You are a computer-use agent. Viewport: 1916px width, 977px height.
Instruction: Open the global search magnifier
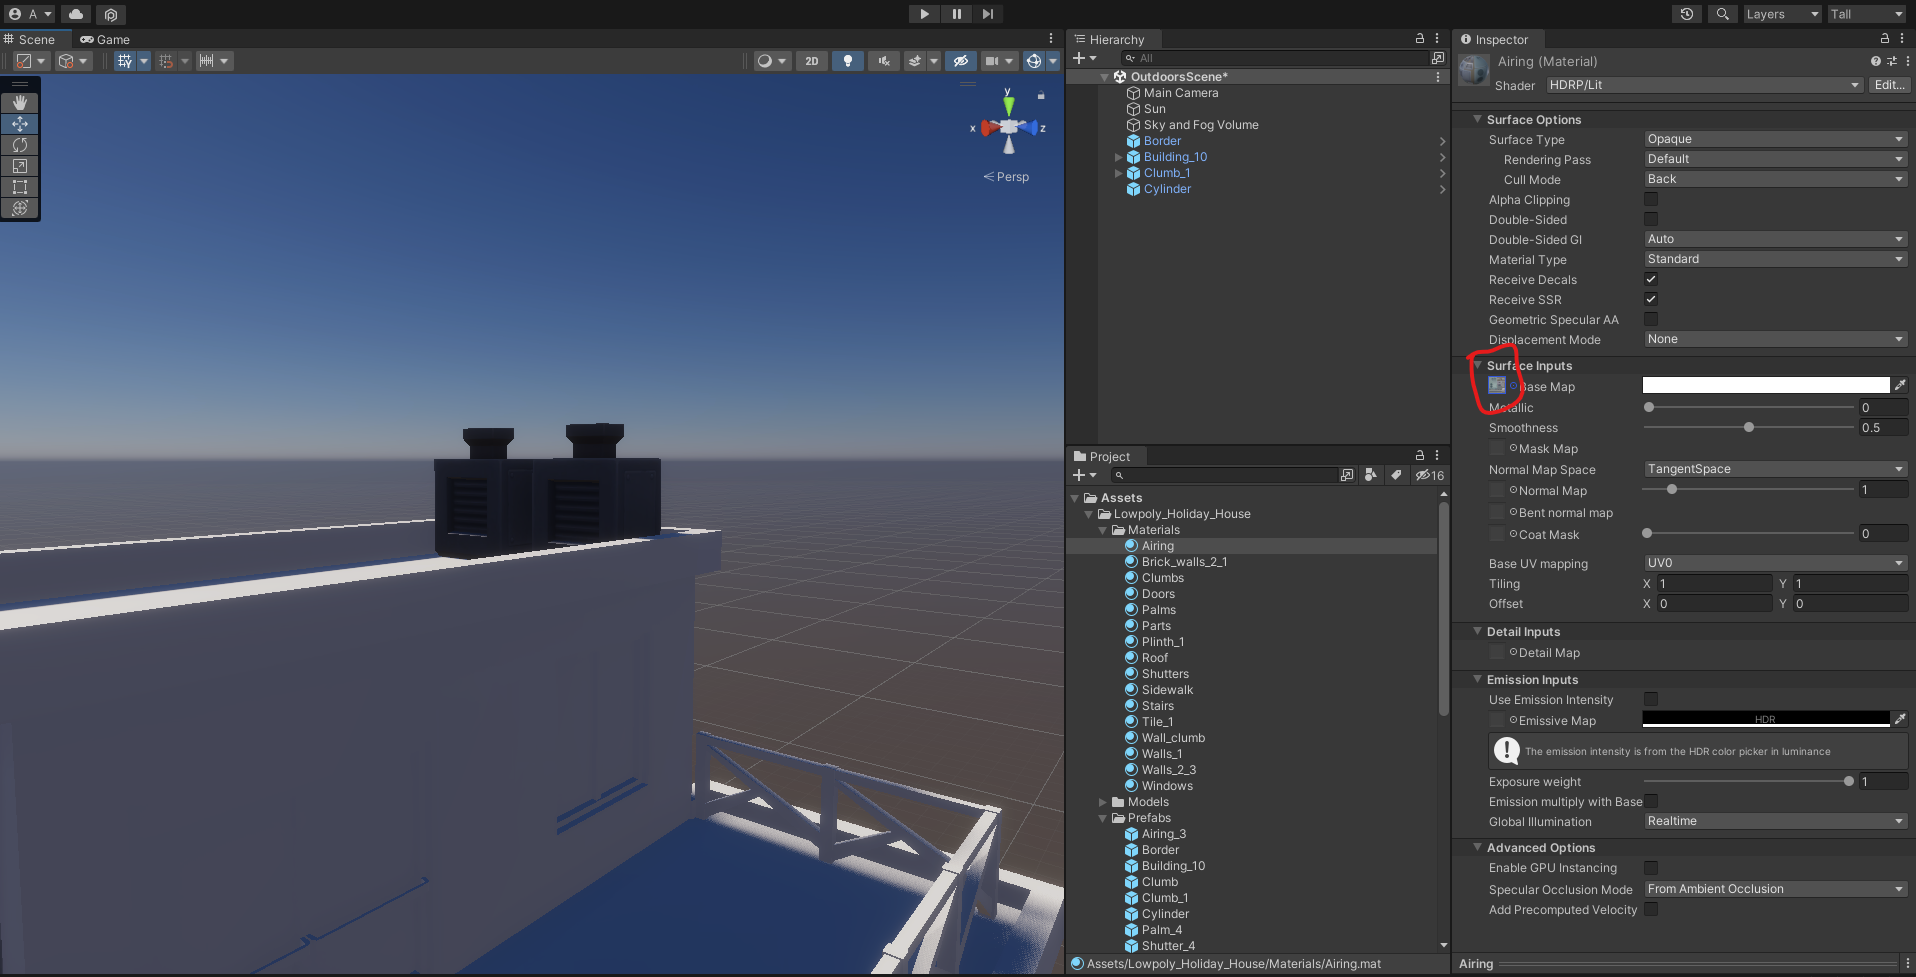click(x=1723, y=14)
